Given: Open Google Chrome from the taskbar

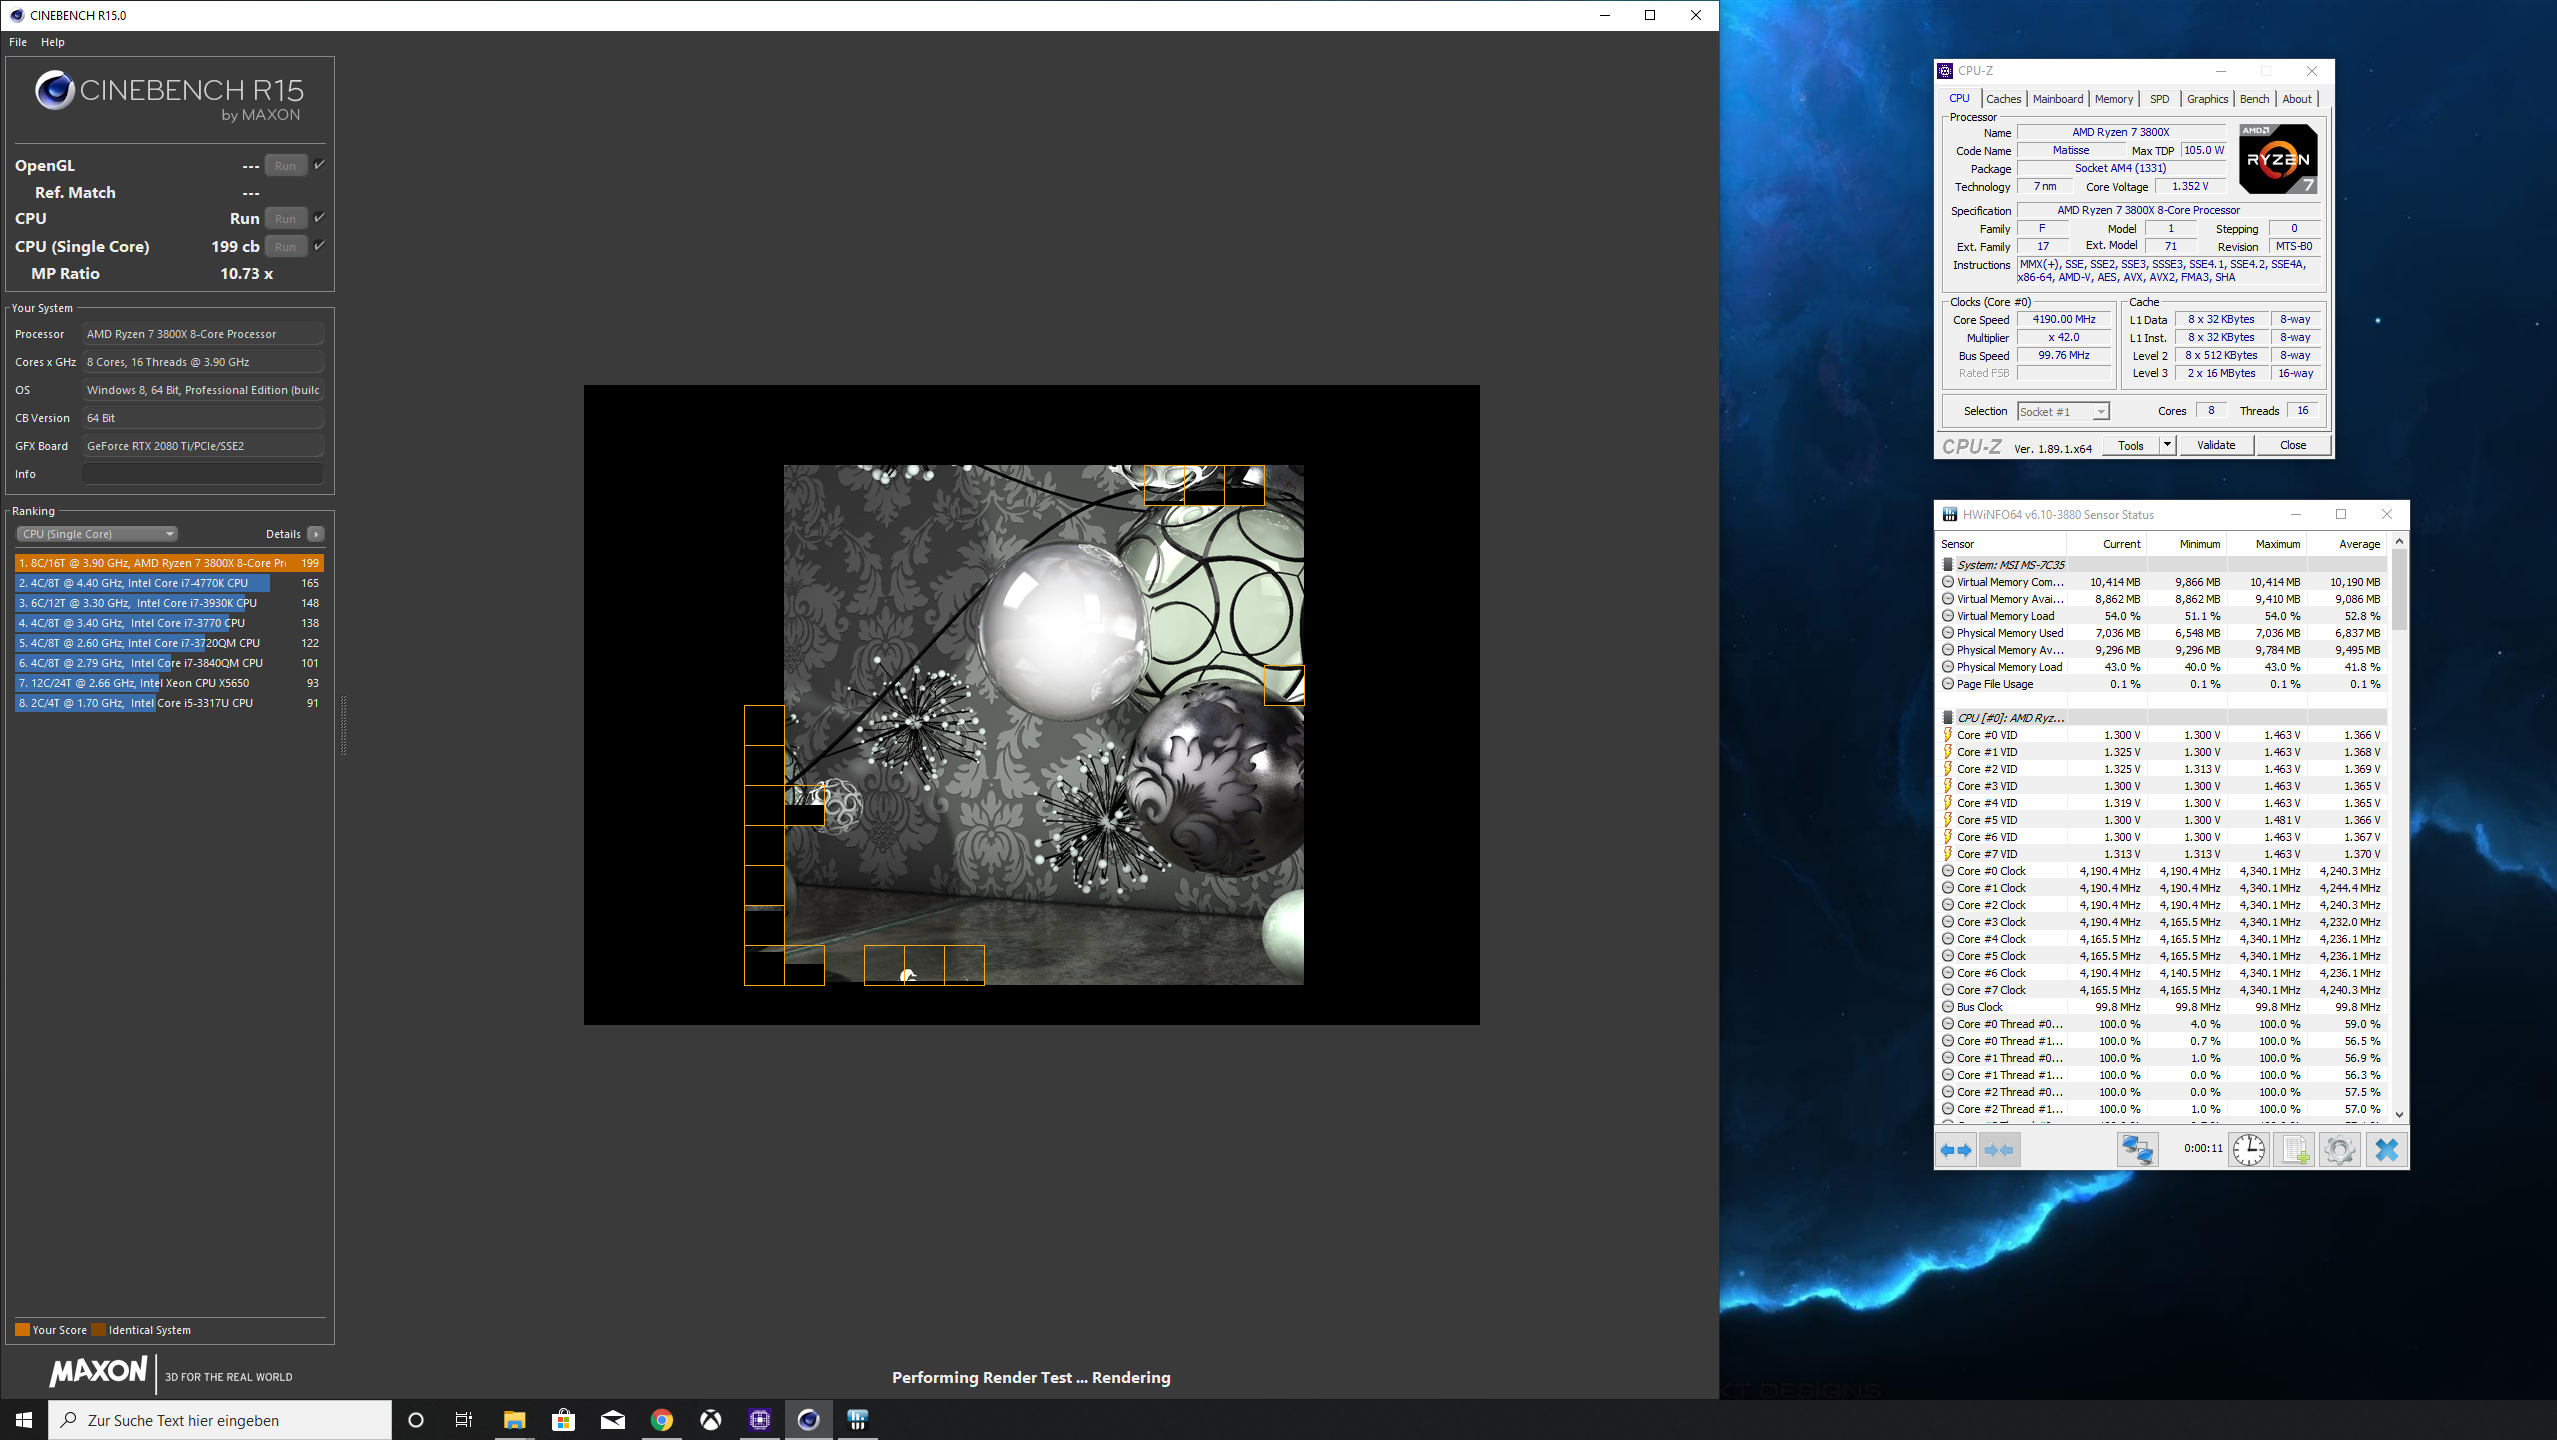Looking at the screenshot, I should point(661,1420).
